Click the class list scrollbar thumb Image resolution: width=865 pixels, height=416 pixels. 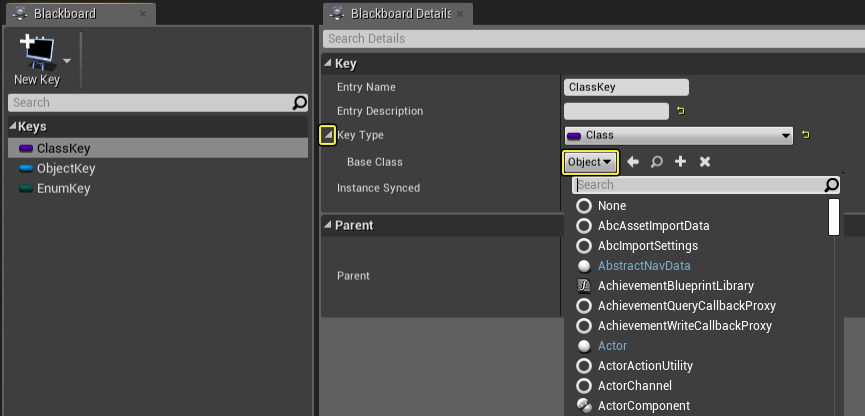(834, 217)
